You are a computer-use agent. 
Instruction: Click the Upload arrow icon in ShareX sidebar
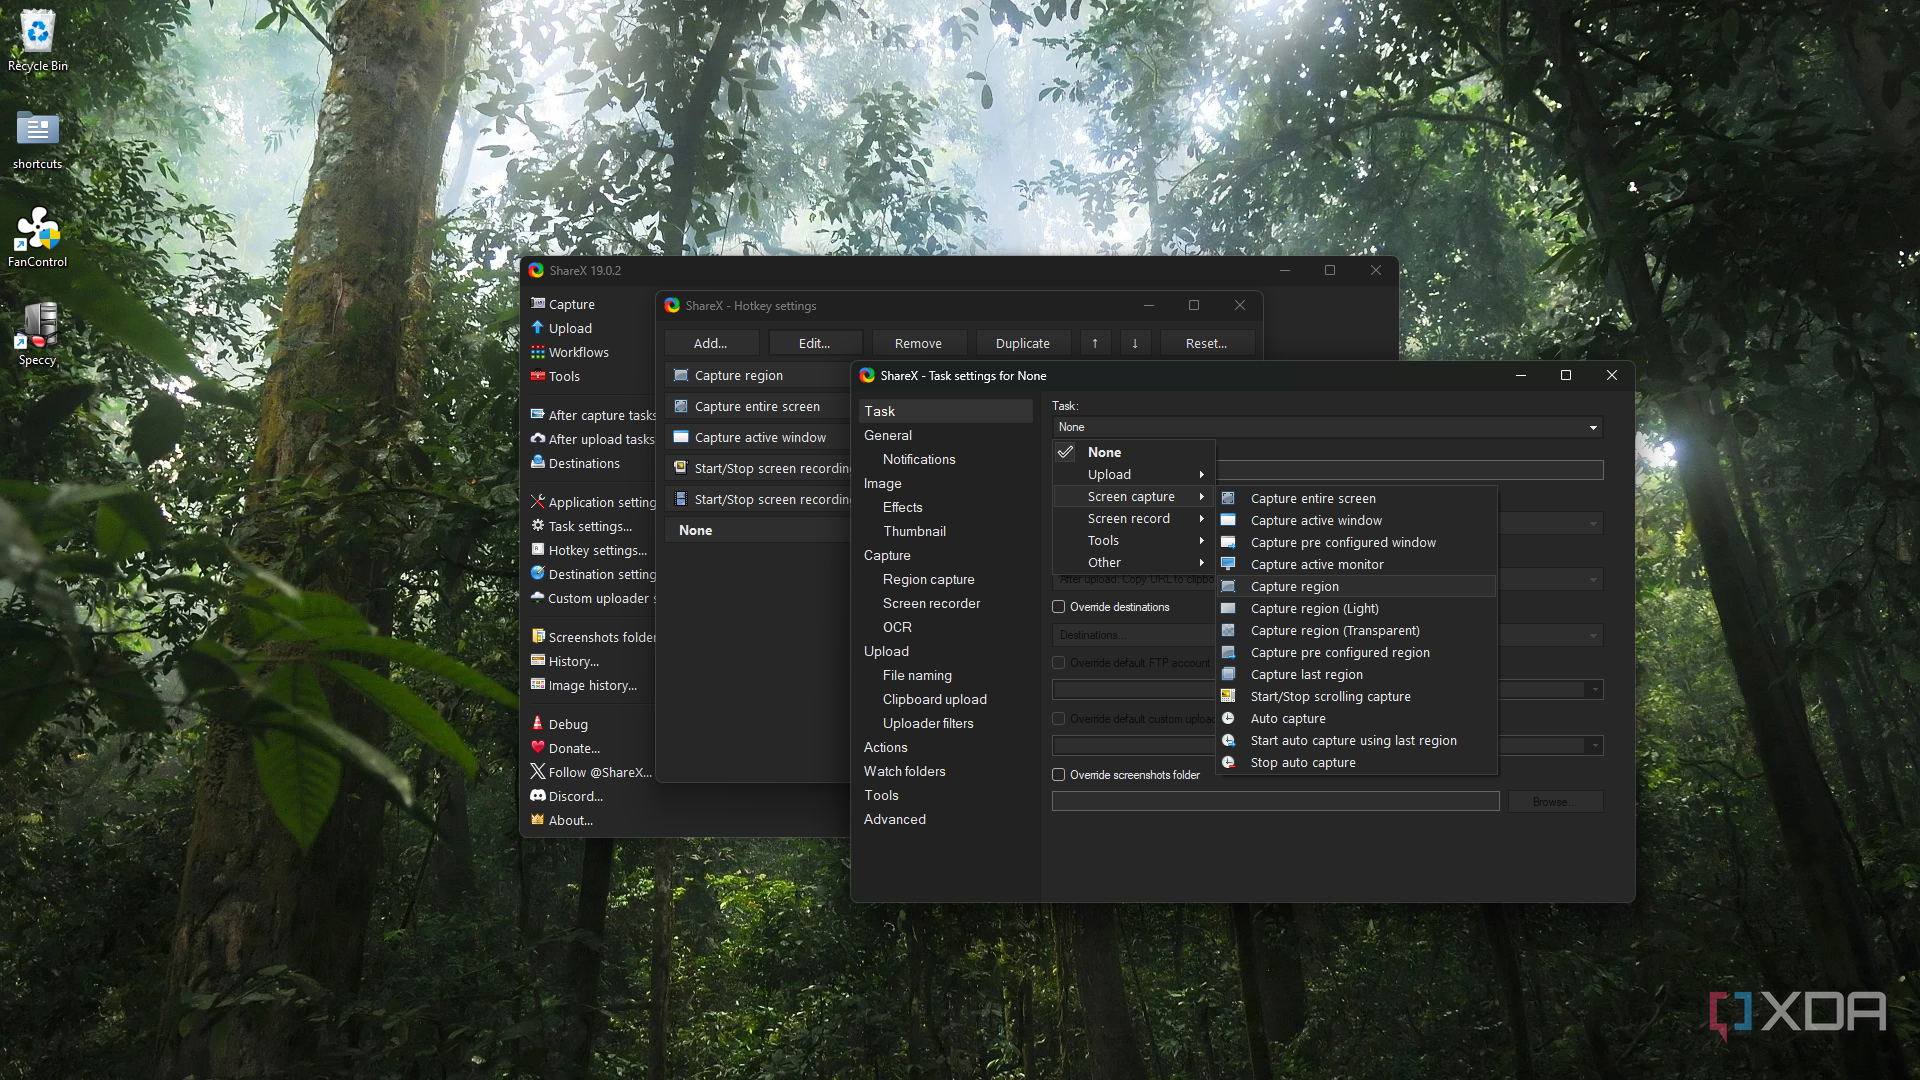point(537,328)
